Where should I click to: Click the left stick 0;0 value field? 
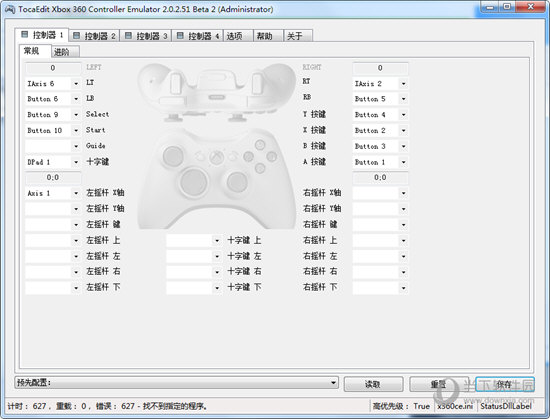[x=53, y=177]
